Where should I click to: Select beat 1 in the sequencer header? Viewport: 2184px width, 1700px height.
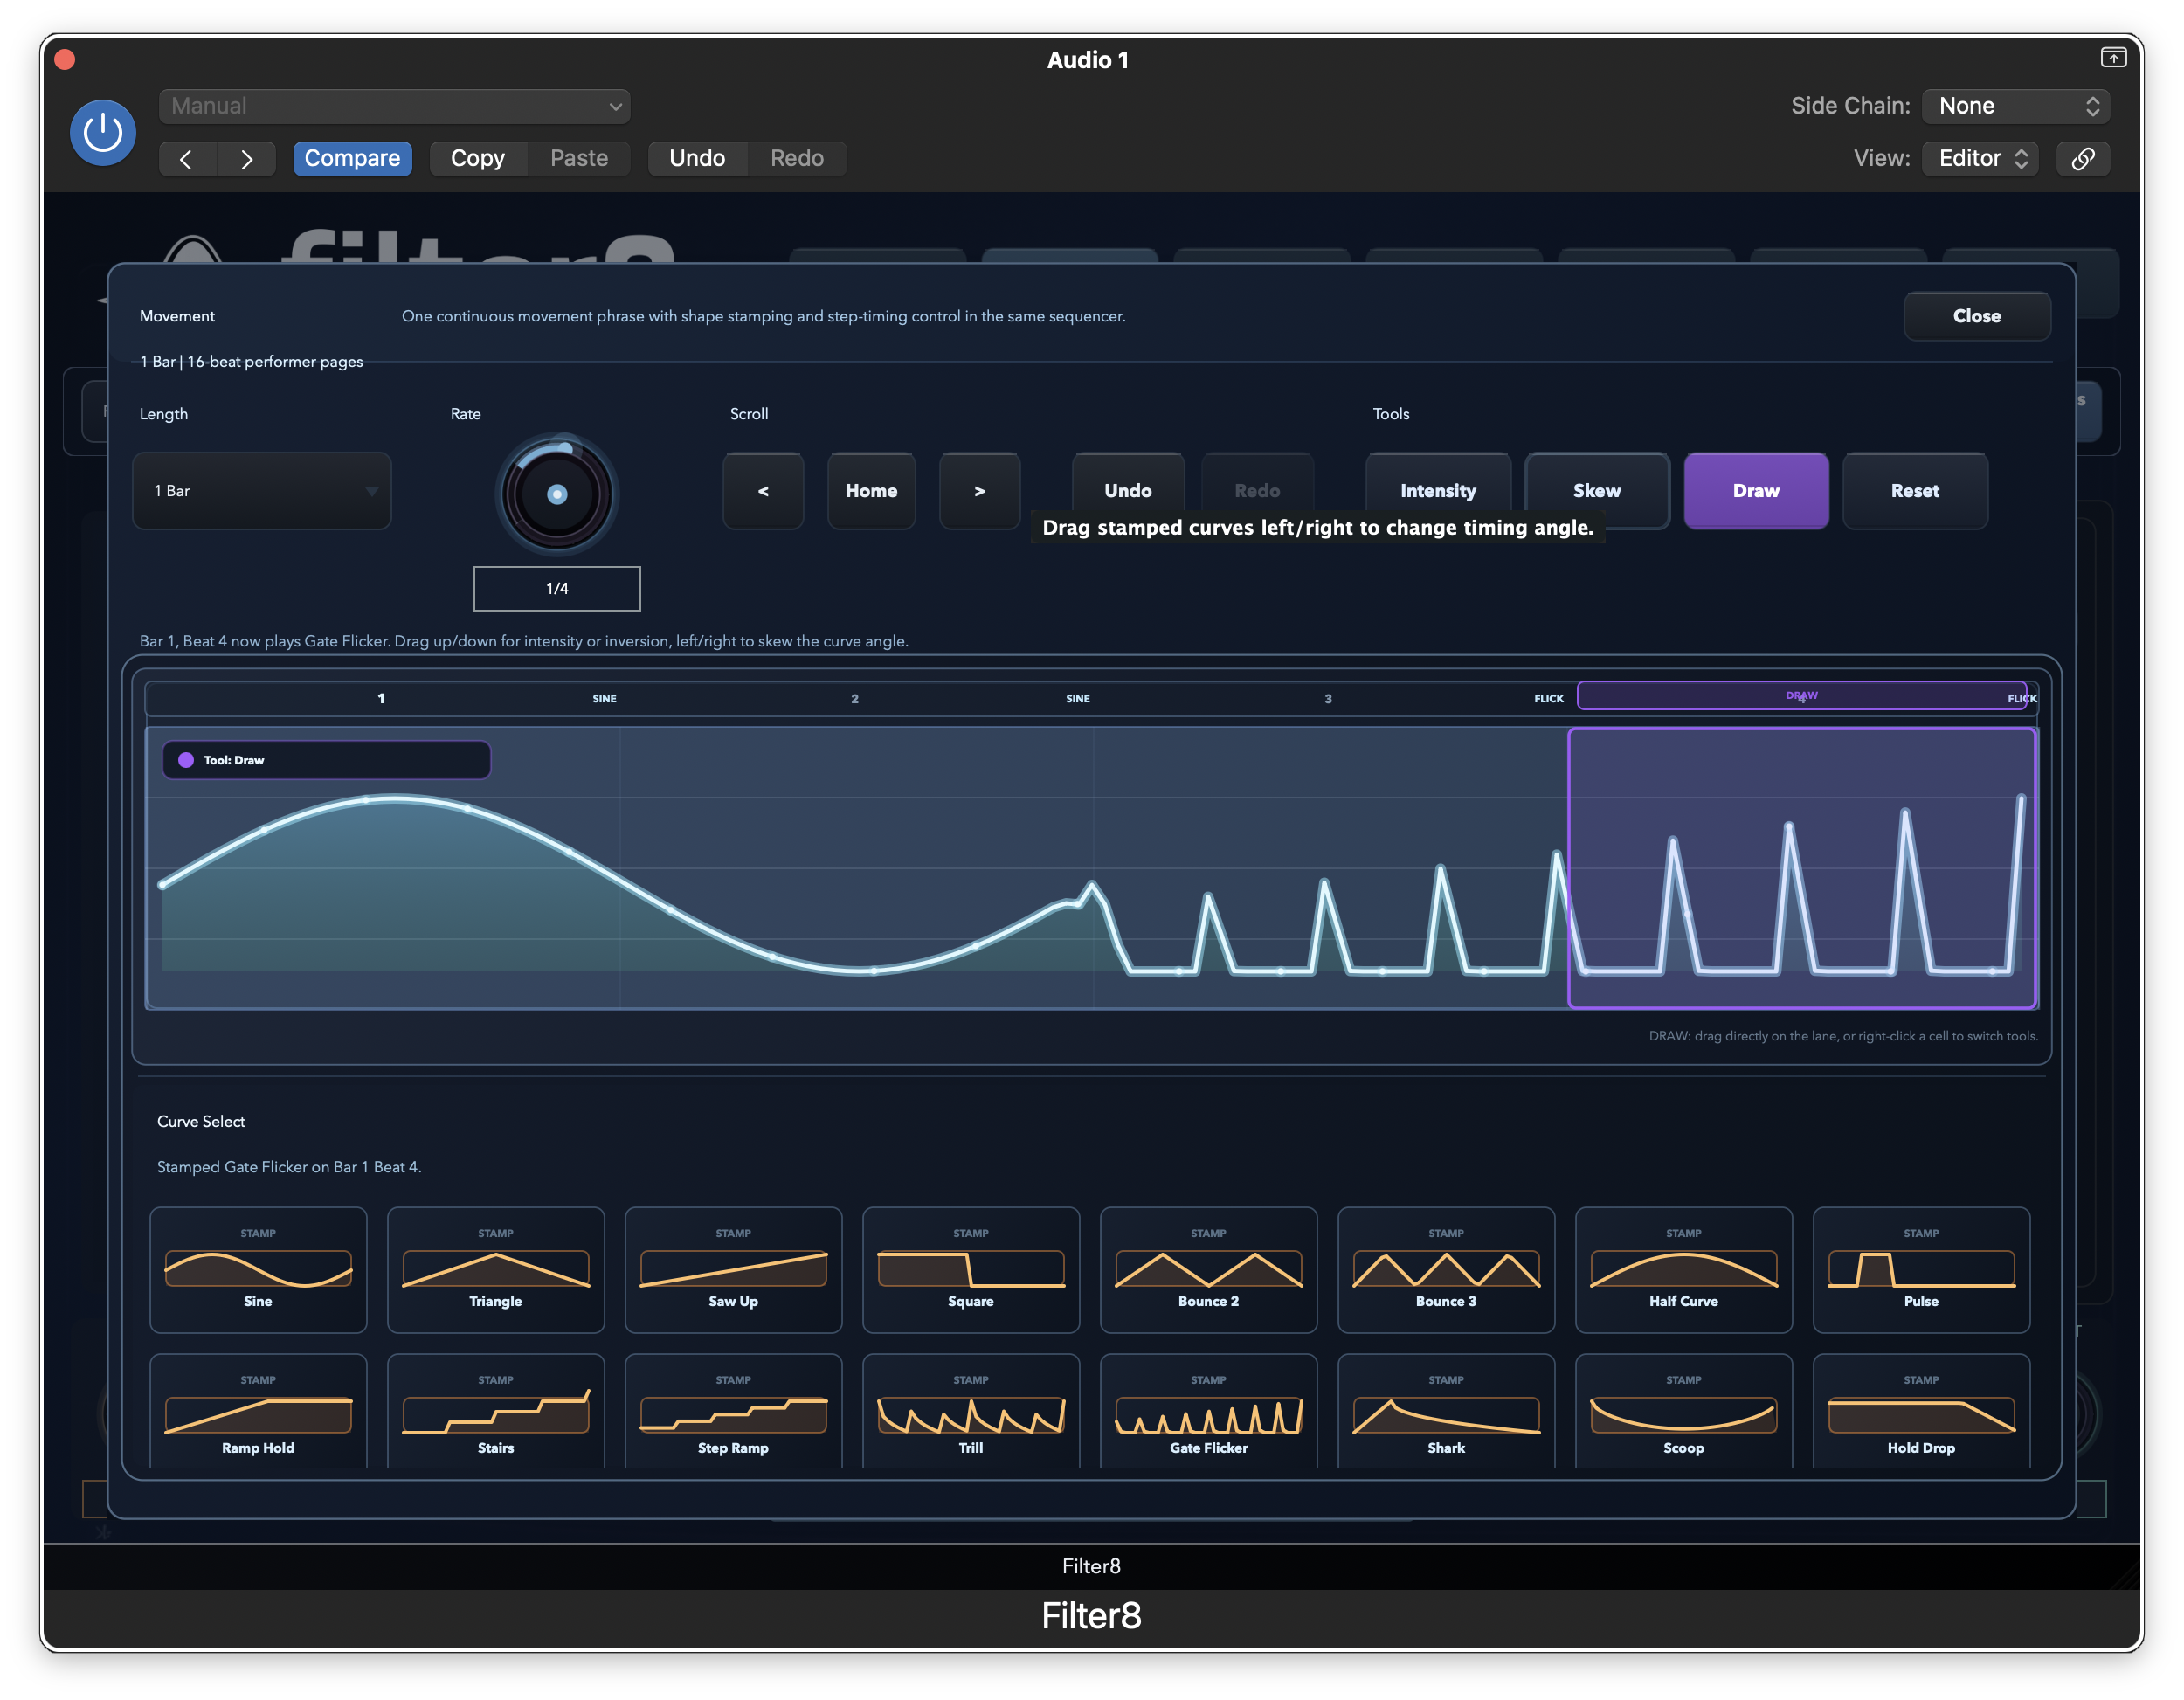[x=381, y=698]
